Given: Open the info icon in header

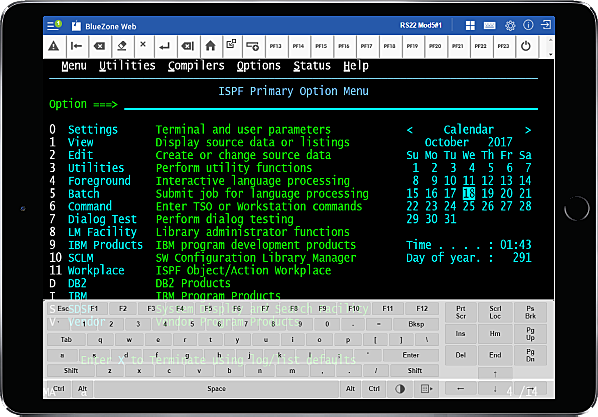Looking at the screenshot, I should [528, 25].
